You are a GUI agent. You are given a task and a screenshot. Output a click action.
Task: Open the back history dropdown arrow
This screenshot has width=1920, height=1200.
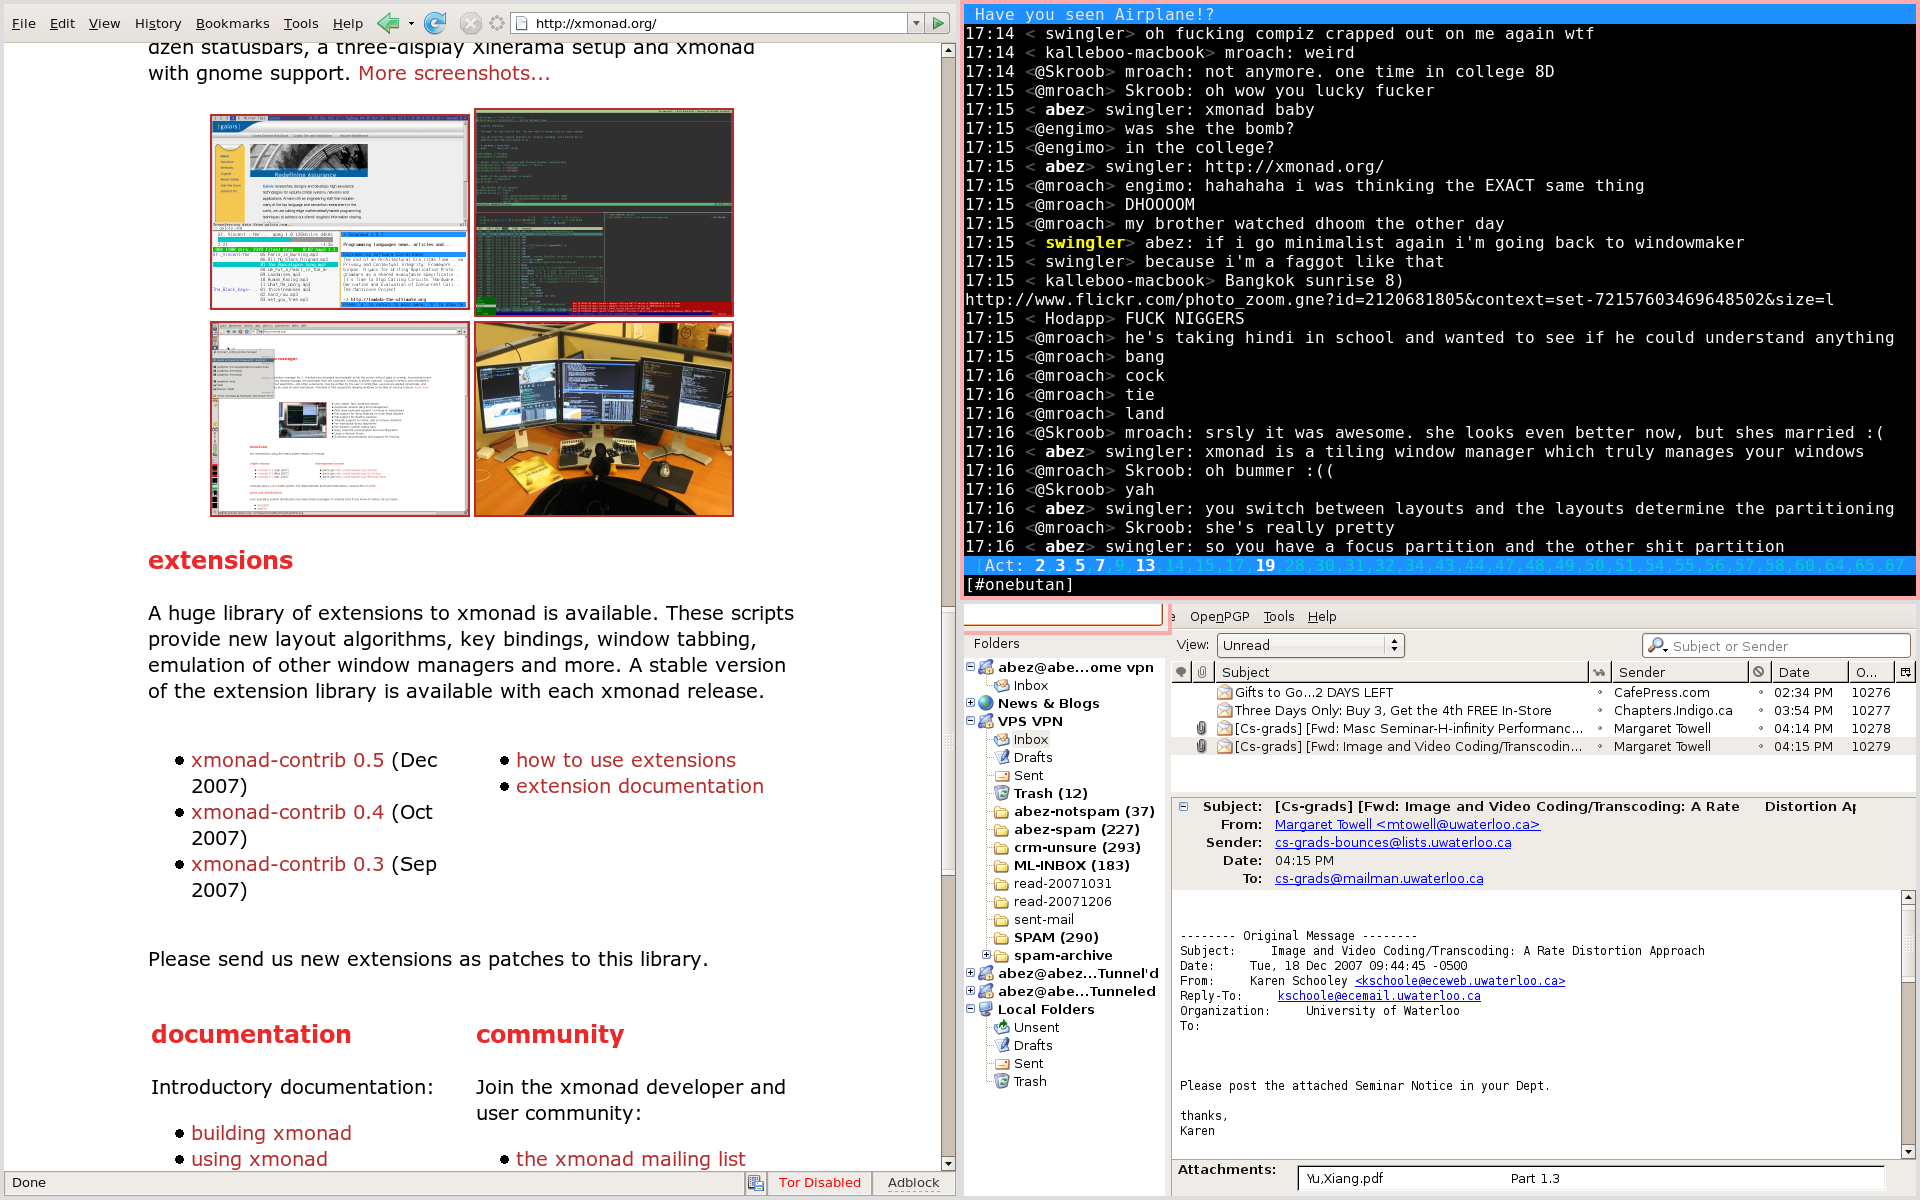click(x=411, y=23)
